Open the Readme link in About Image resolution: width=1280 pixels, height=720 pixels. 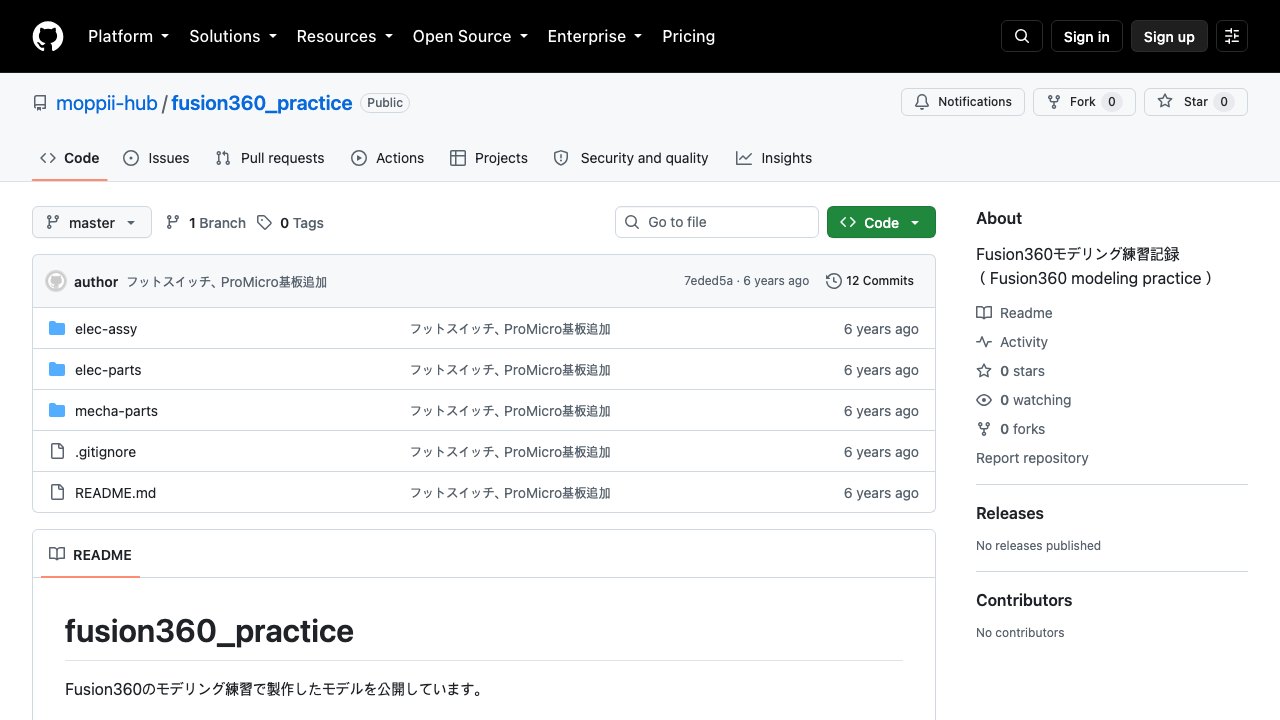[x=1026, y=313]
